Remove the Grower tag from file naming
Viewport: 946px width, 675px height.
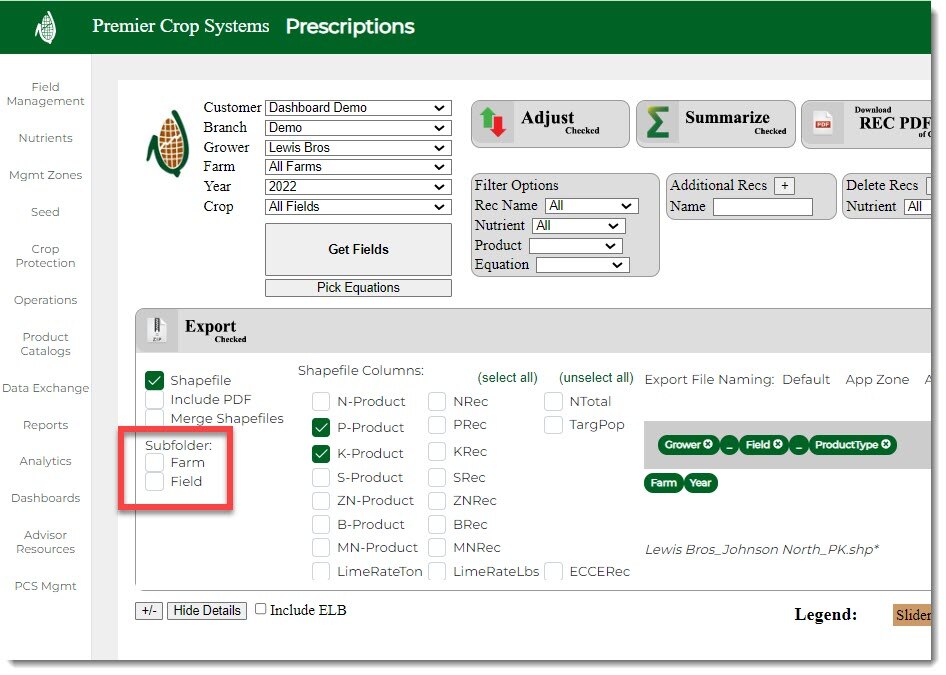click(708, 445)
